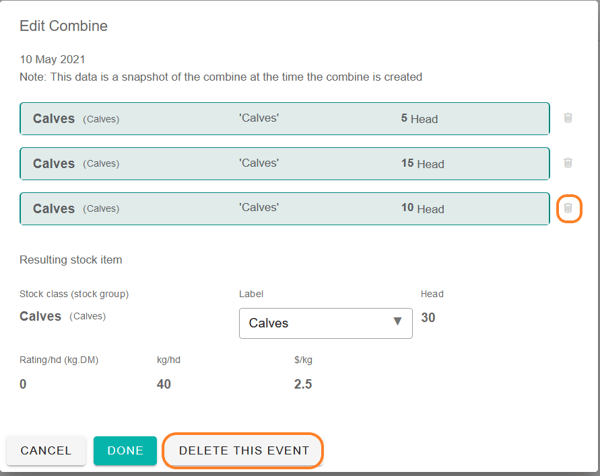Click the Edit Combine dialog title
This screenshot has width=600, height=476.
63,26
